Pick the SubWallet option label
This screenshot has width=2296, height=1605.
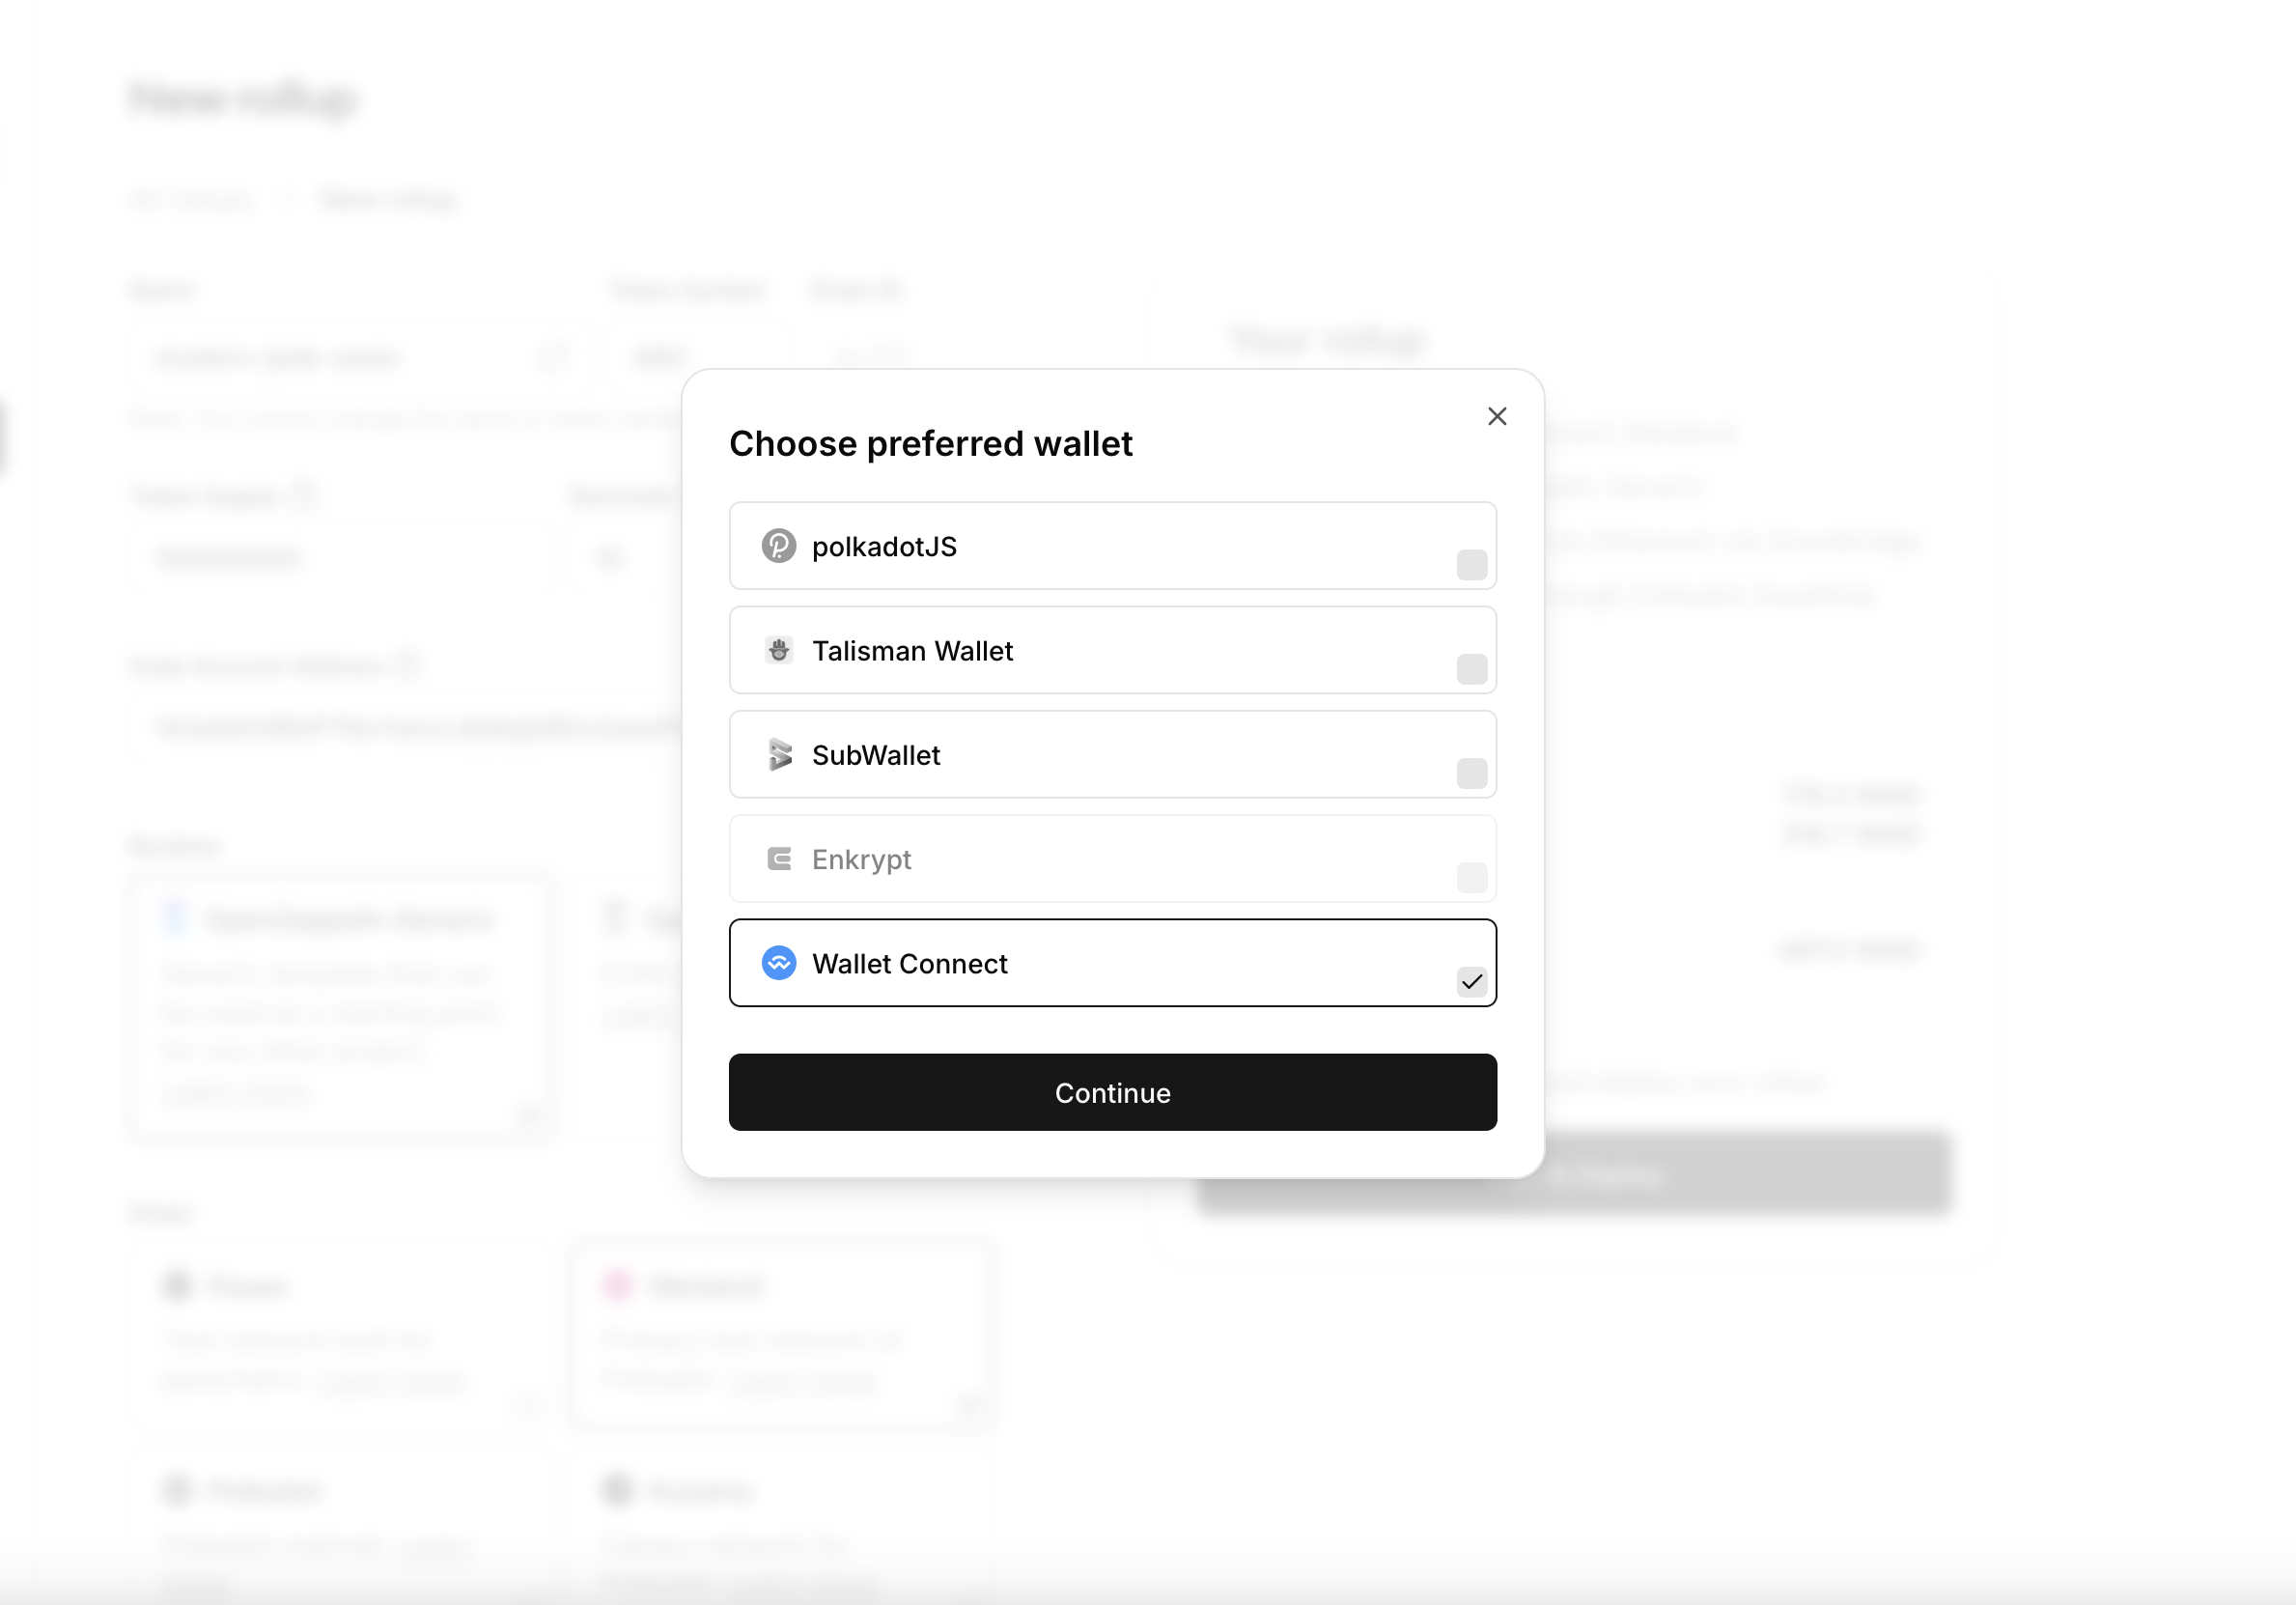click(876, 755)
